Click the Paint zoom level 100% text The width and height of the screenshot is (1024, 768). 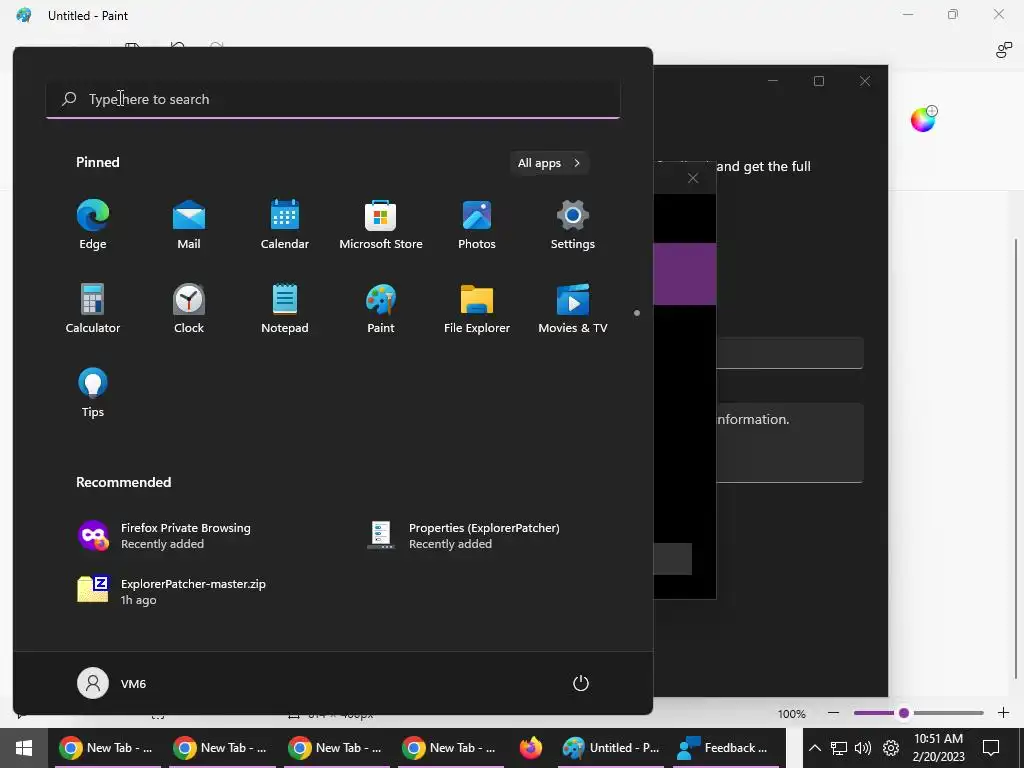click(x=792, y=714)
